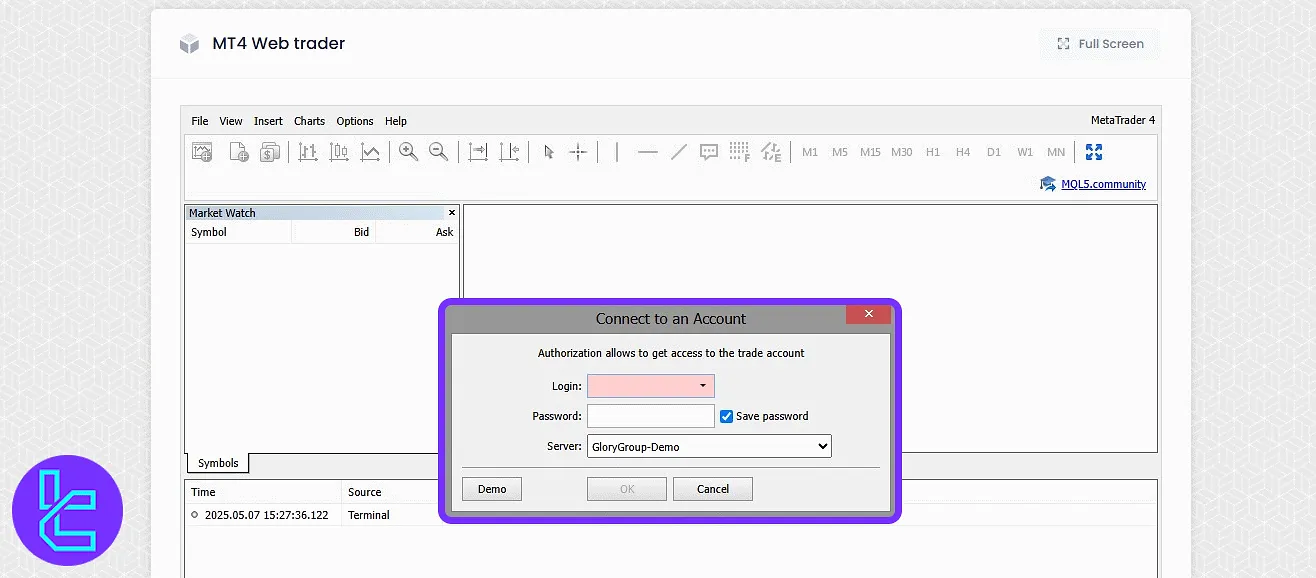The width and height of the screenshot is (1316, 578).
Task: Toggle fullscreen mode icon in toolbar
Action: click(x=1094, y=152)
